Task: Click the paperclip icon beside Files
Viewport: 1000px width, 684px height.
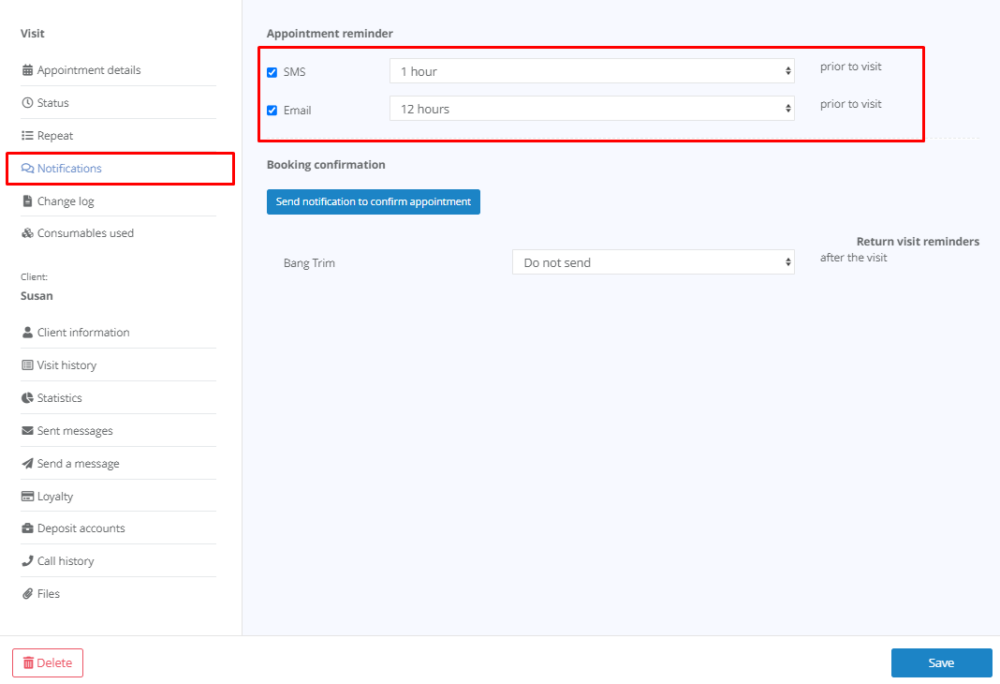Action: (27, 594)
